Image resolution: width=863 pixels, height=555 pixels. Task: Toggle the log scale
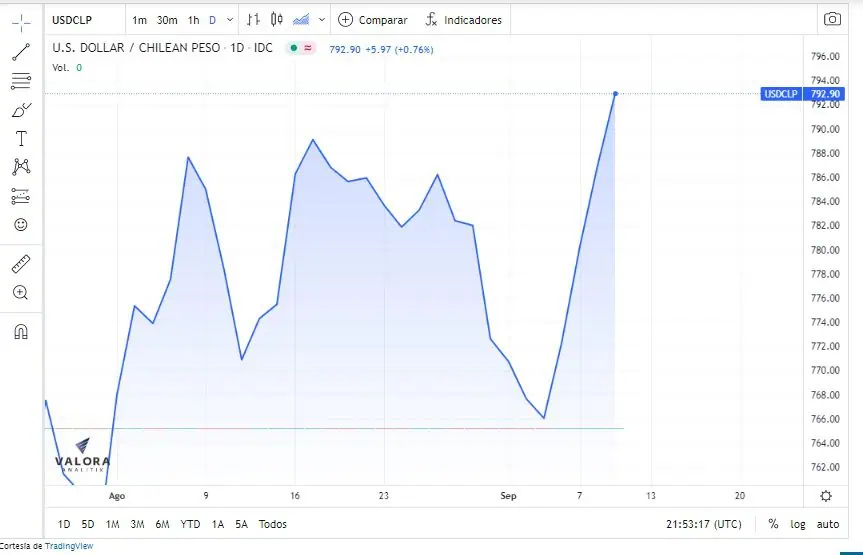click(798, 524)
